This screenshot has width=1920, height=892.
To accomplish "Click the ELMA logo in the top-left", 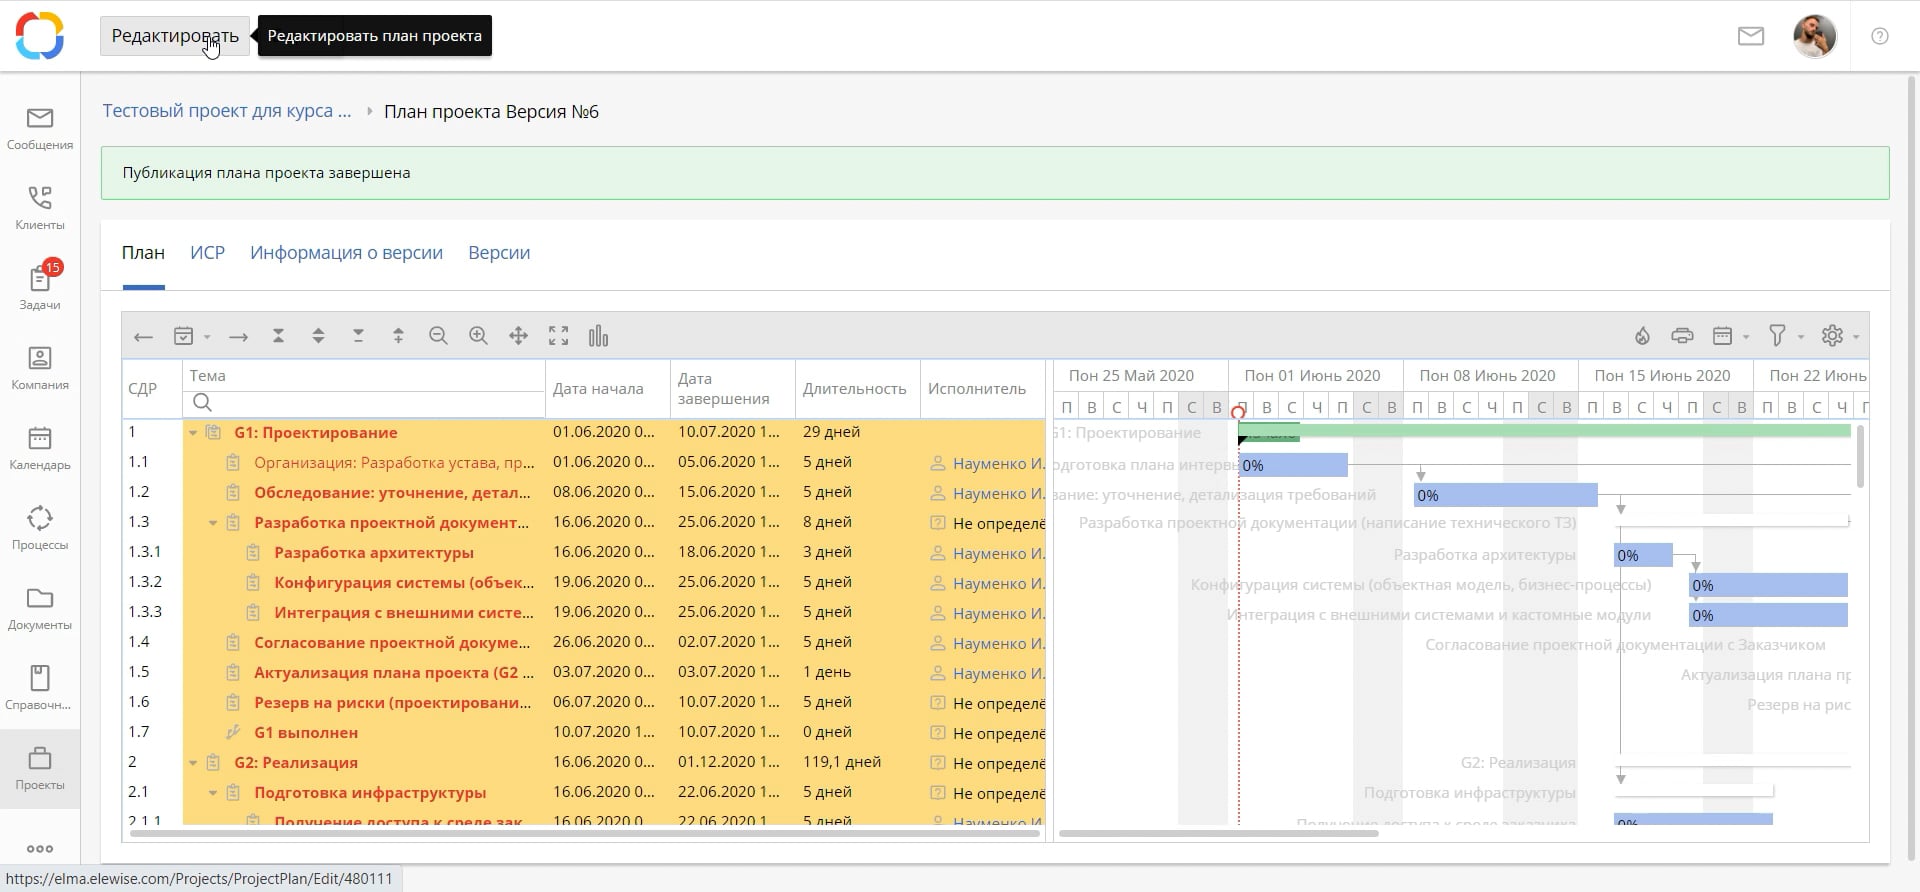I will coord(40,36).
